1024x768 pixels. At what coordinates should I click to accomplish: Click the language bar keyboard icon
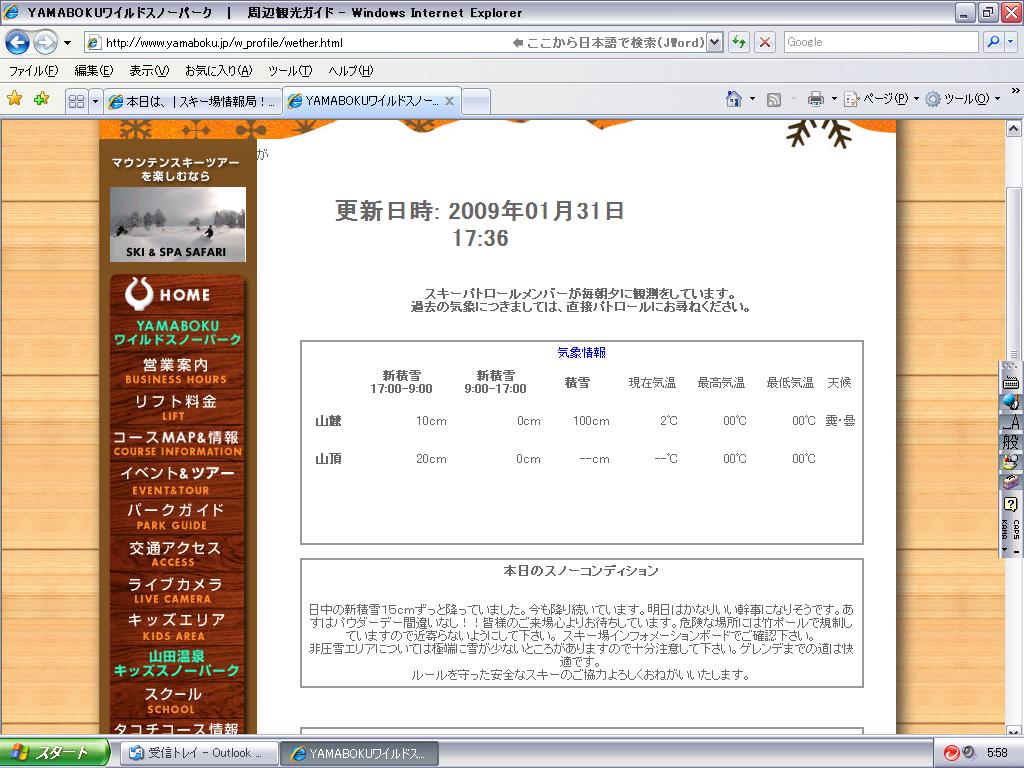1010,383
